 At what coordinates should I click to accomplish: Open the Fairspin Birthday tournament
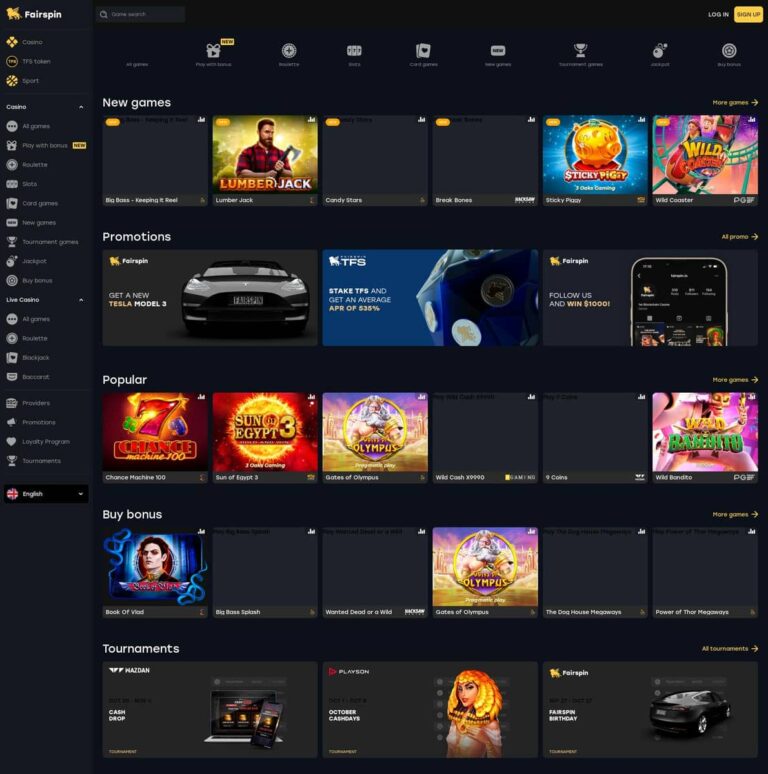click(x=650, y=710)
